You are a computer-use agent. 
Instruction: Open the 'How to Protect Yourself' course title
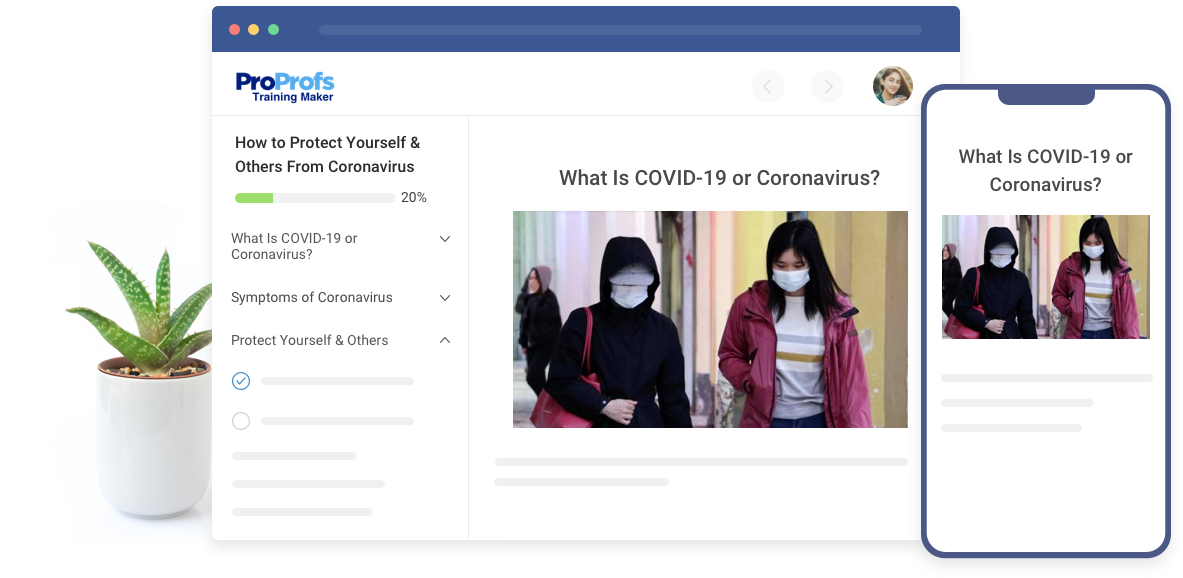point(327,155)
